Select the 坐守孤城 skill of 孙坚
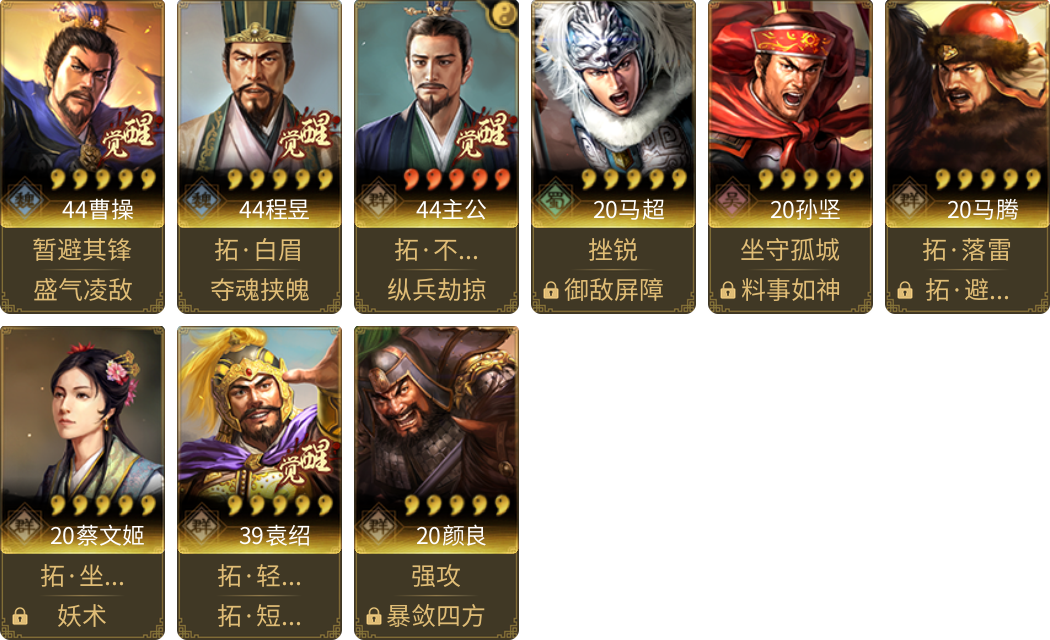 click(790, 250)
